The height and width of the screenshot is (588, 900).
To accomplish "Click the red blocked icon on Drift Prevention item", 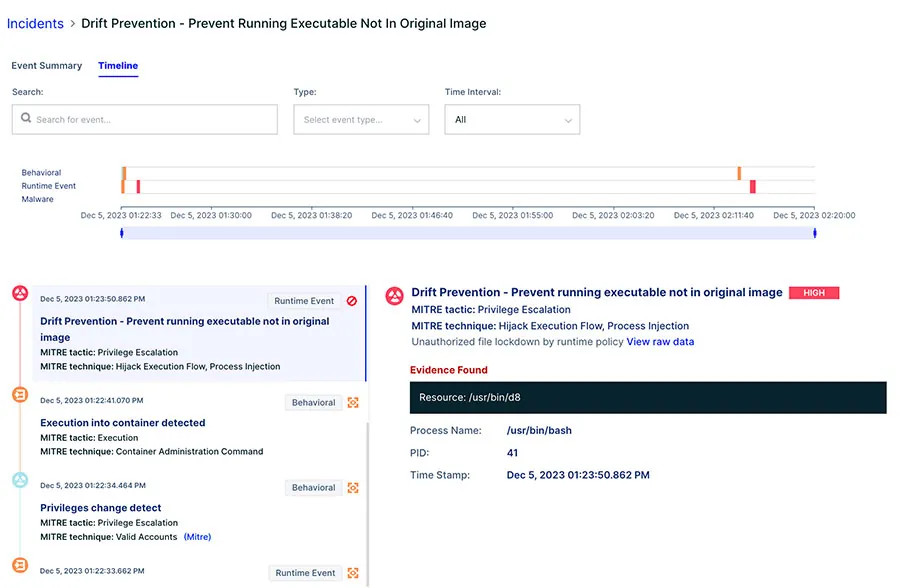I will coord(352,301).
